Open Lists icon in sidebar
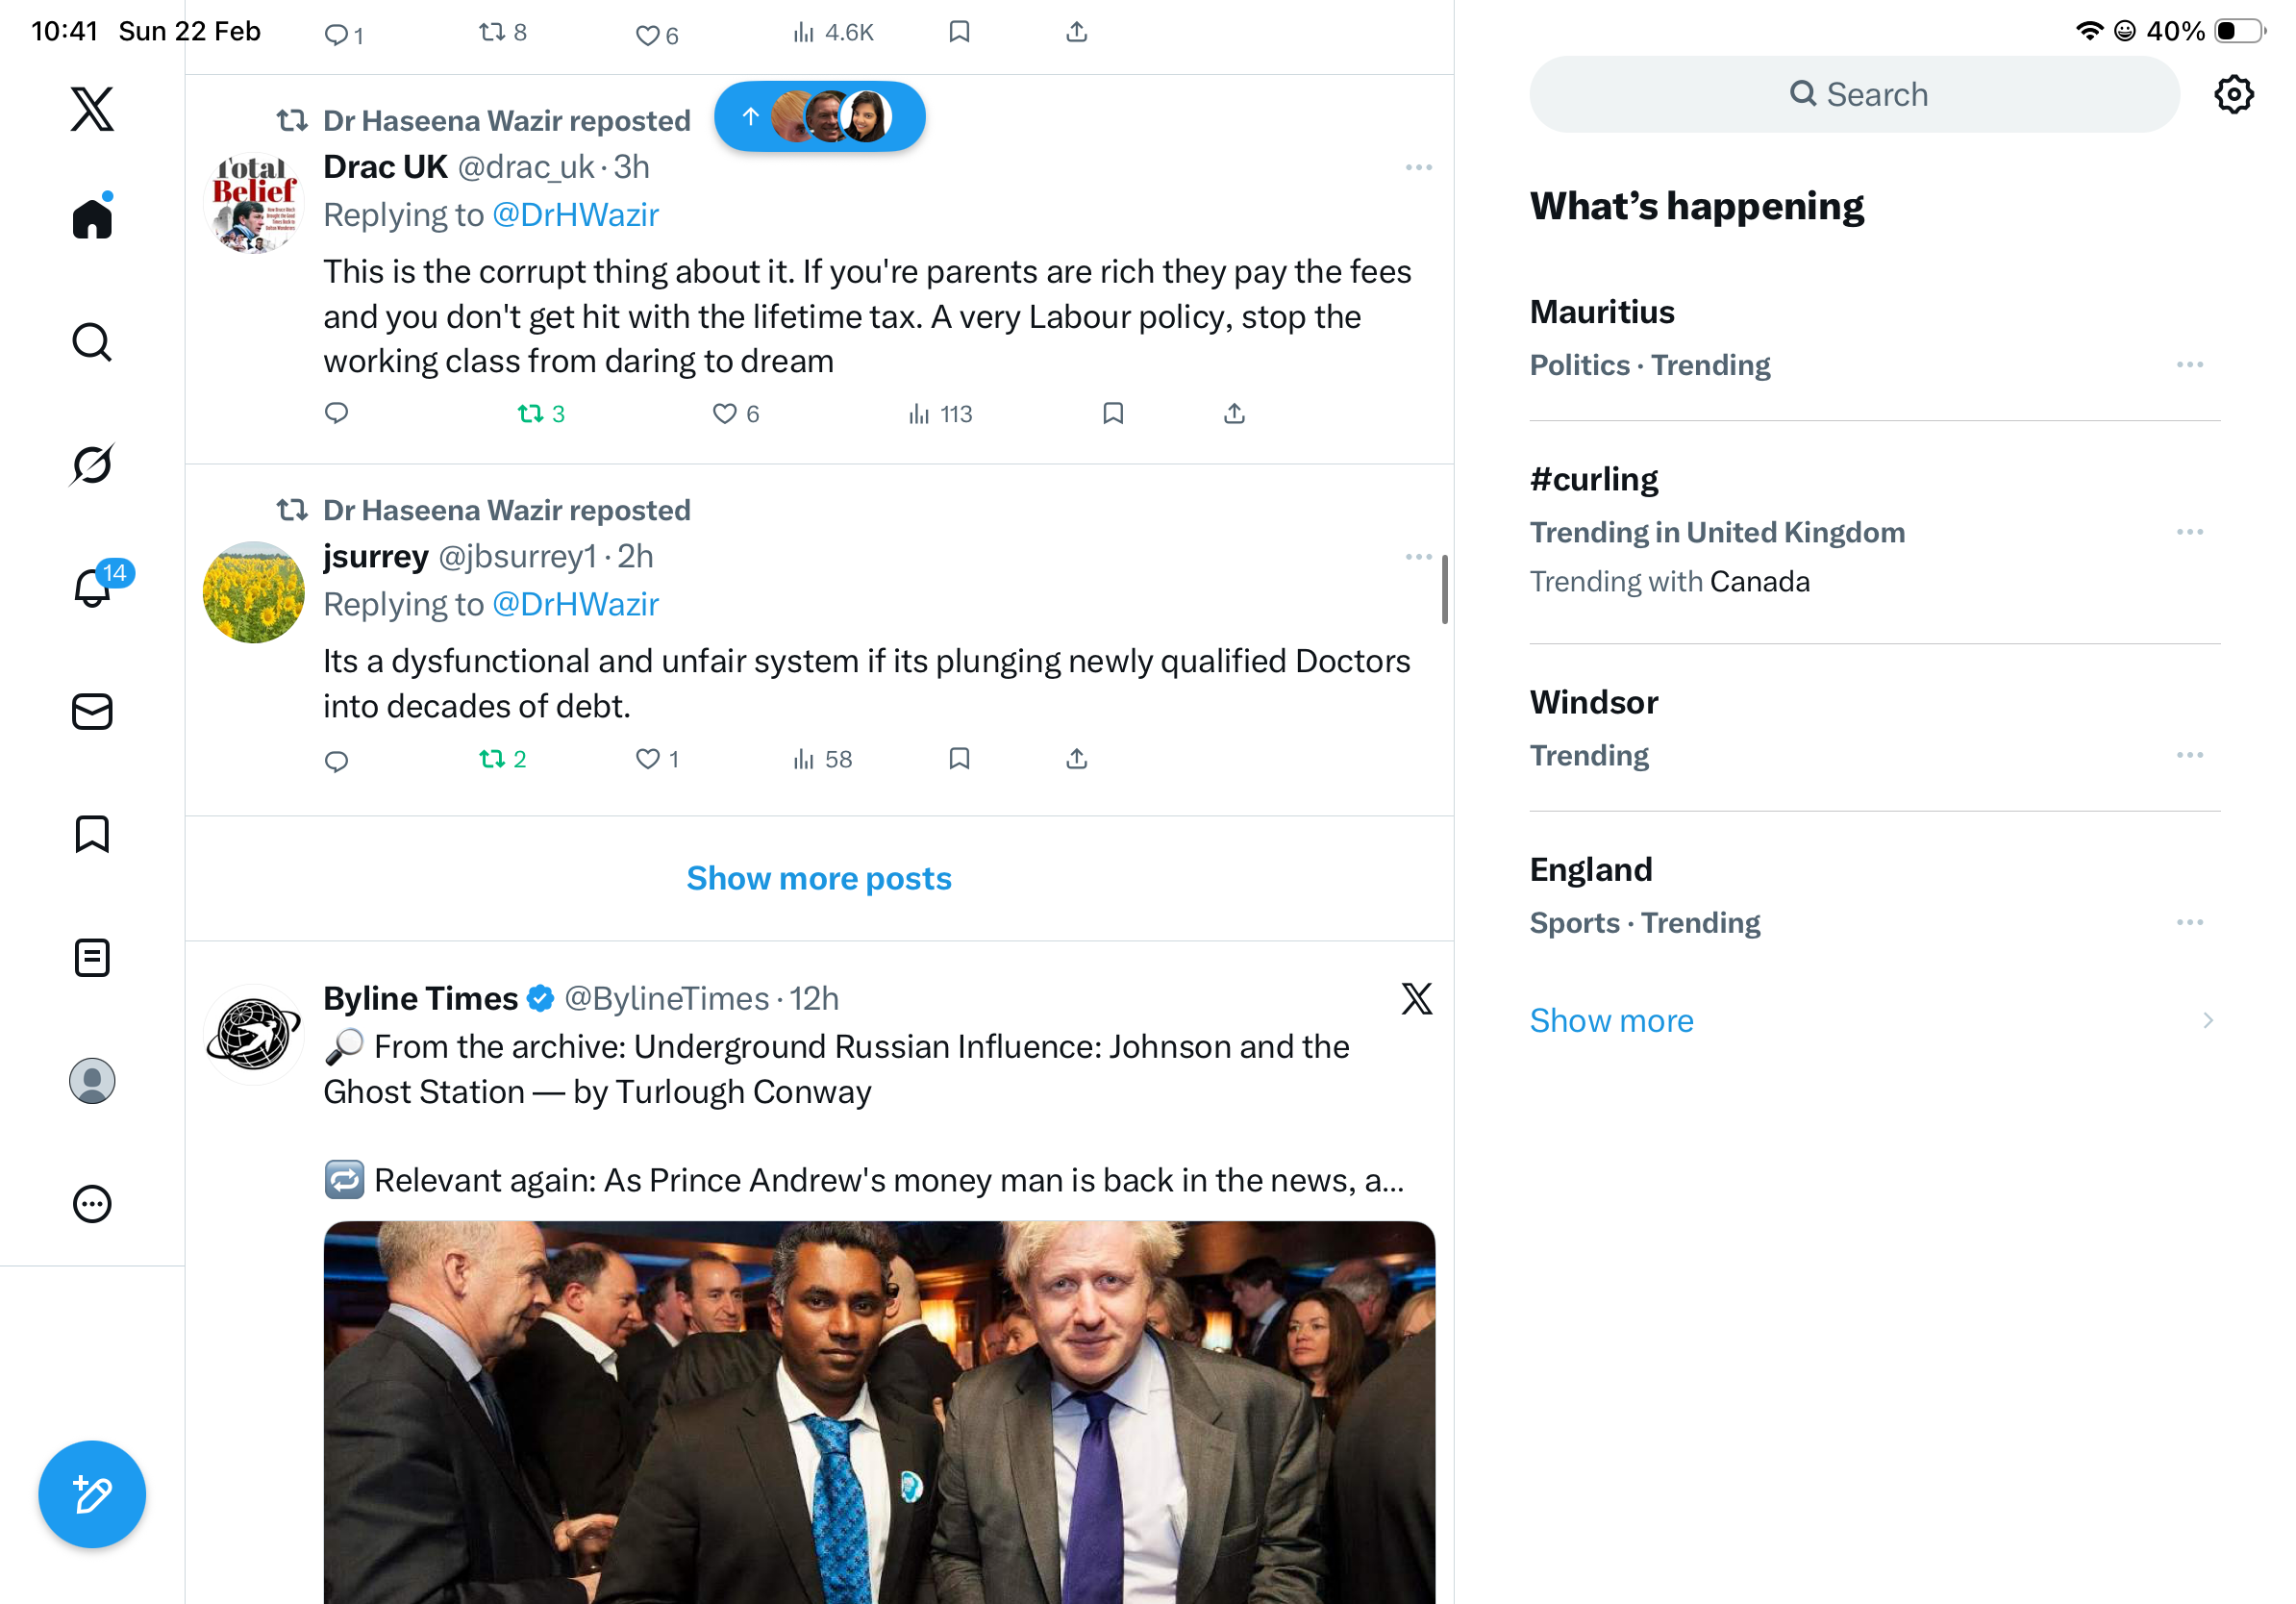Screen dimensions: 2296x1604 [92, 958]
